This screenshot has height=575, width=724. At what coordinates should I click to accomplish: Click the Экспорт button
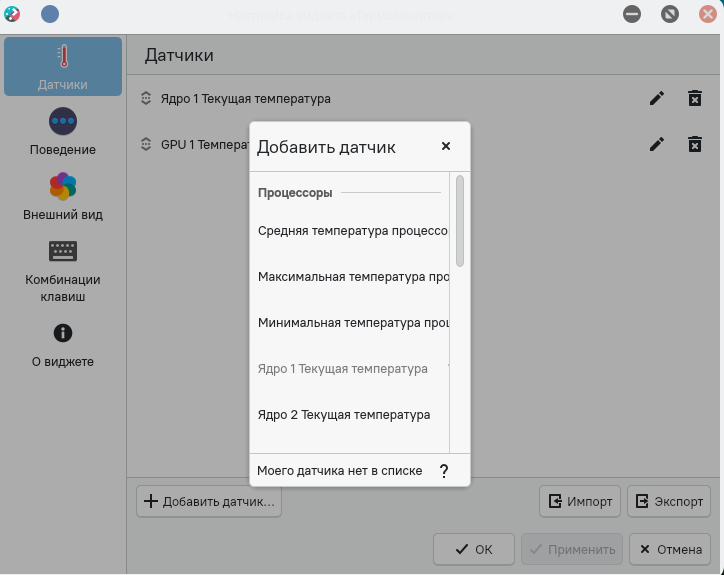(x=669, y=502)
